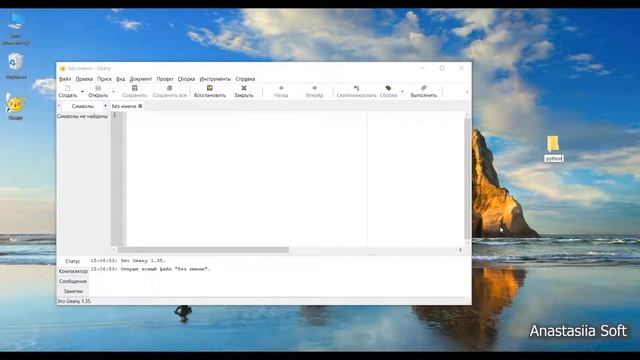Open the Файл menu
Screen dimensions: 640x360
click(x=65, y=79)
